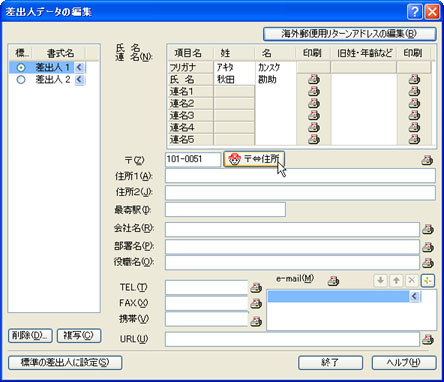Viewport: 444px width, 382px height.
Task: Select 差出人 1 radio button
Action: [x=21, y=68]
